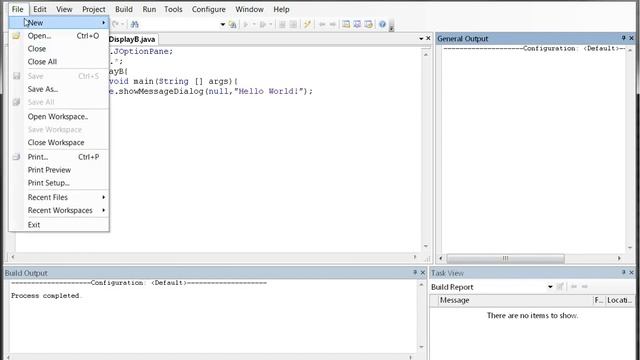Choose Print Preview menu entry
This screenshot has width=640, height=360.
coord(59,170)
